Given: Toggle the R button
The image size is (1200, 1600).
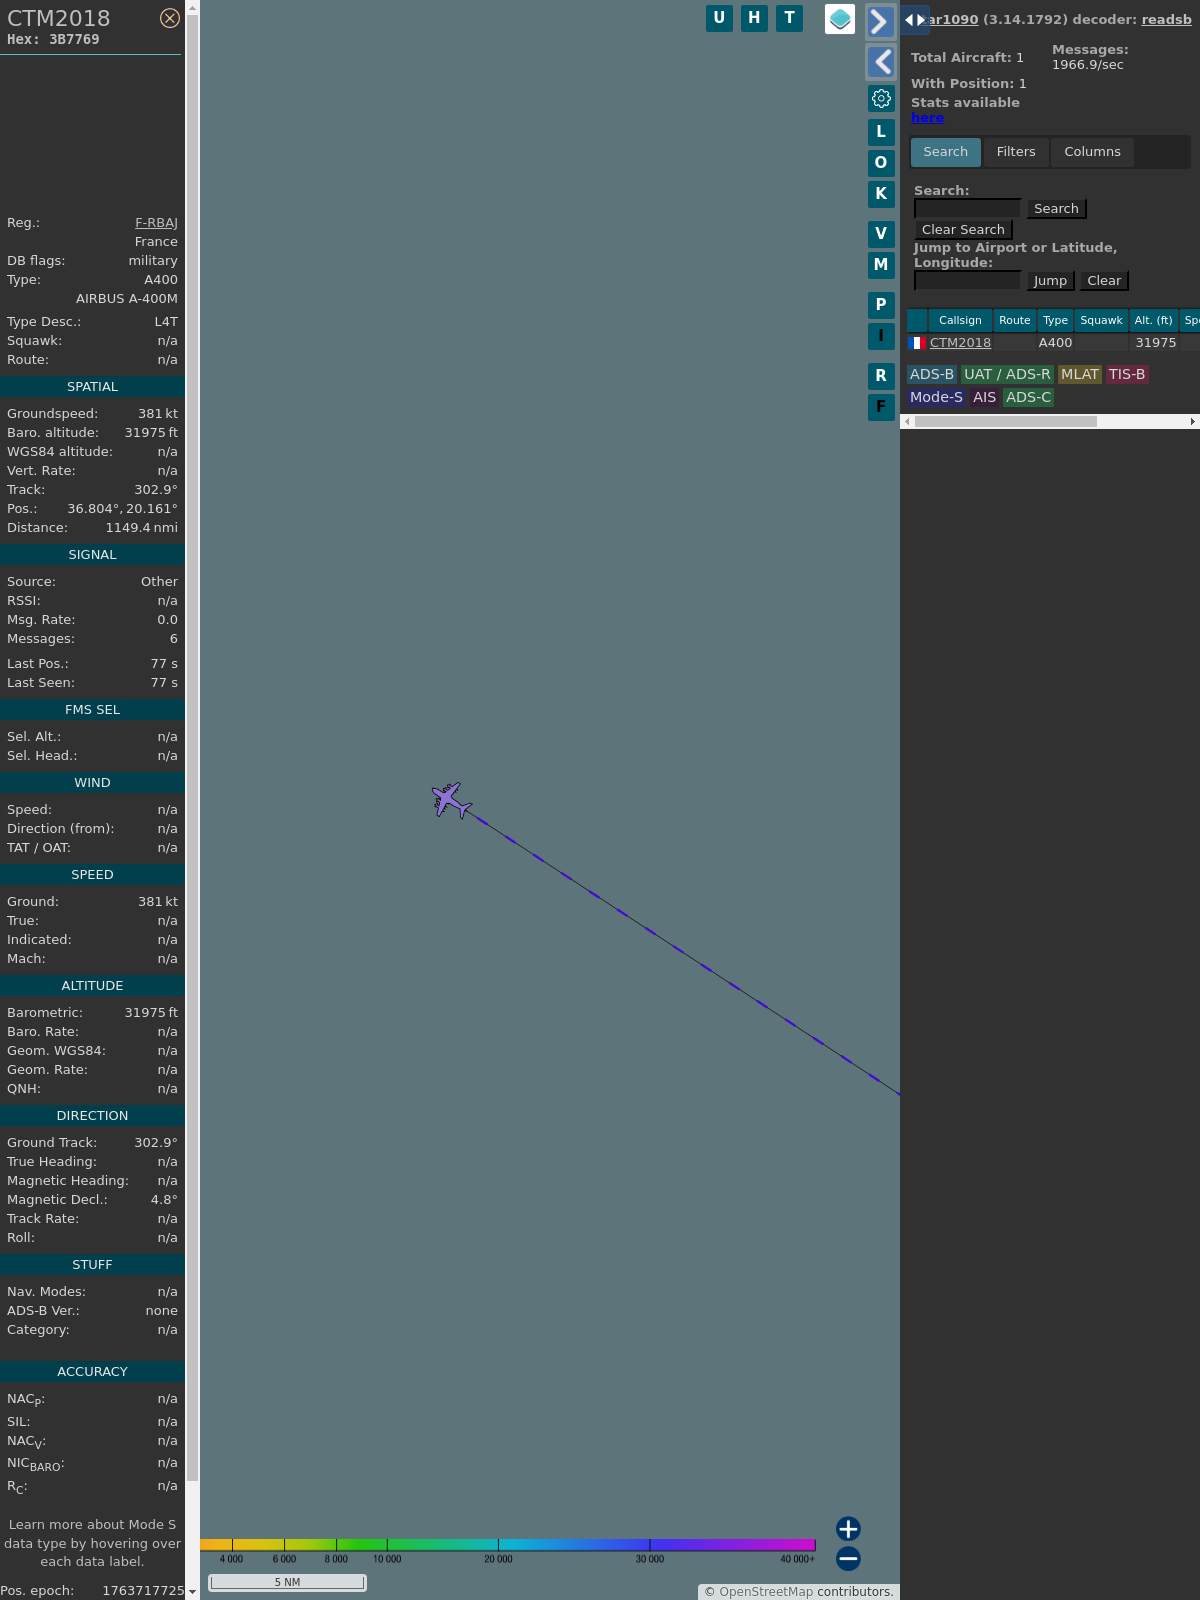Looking at the screenshot, I should 881,376.
